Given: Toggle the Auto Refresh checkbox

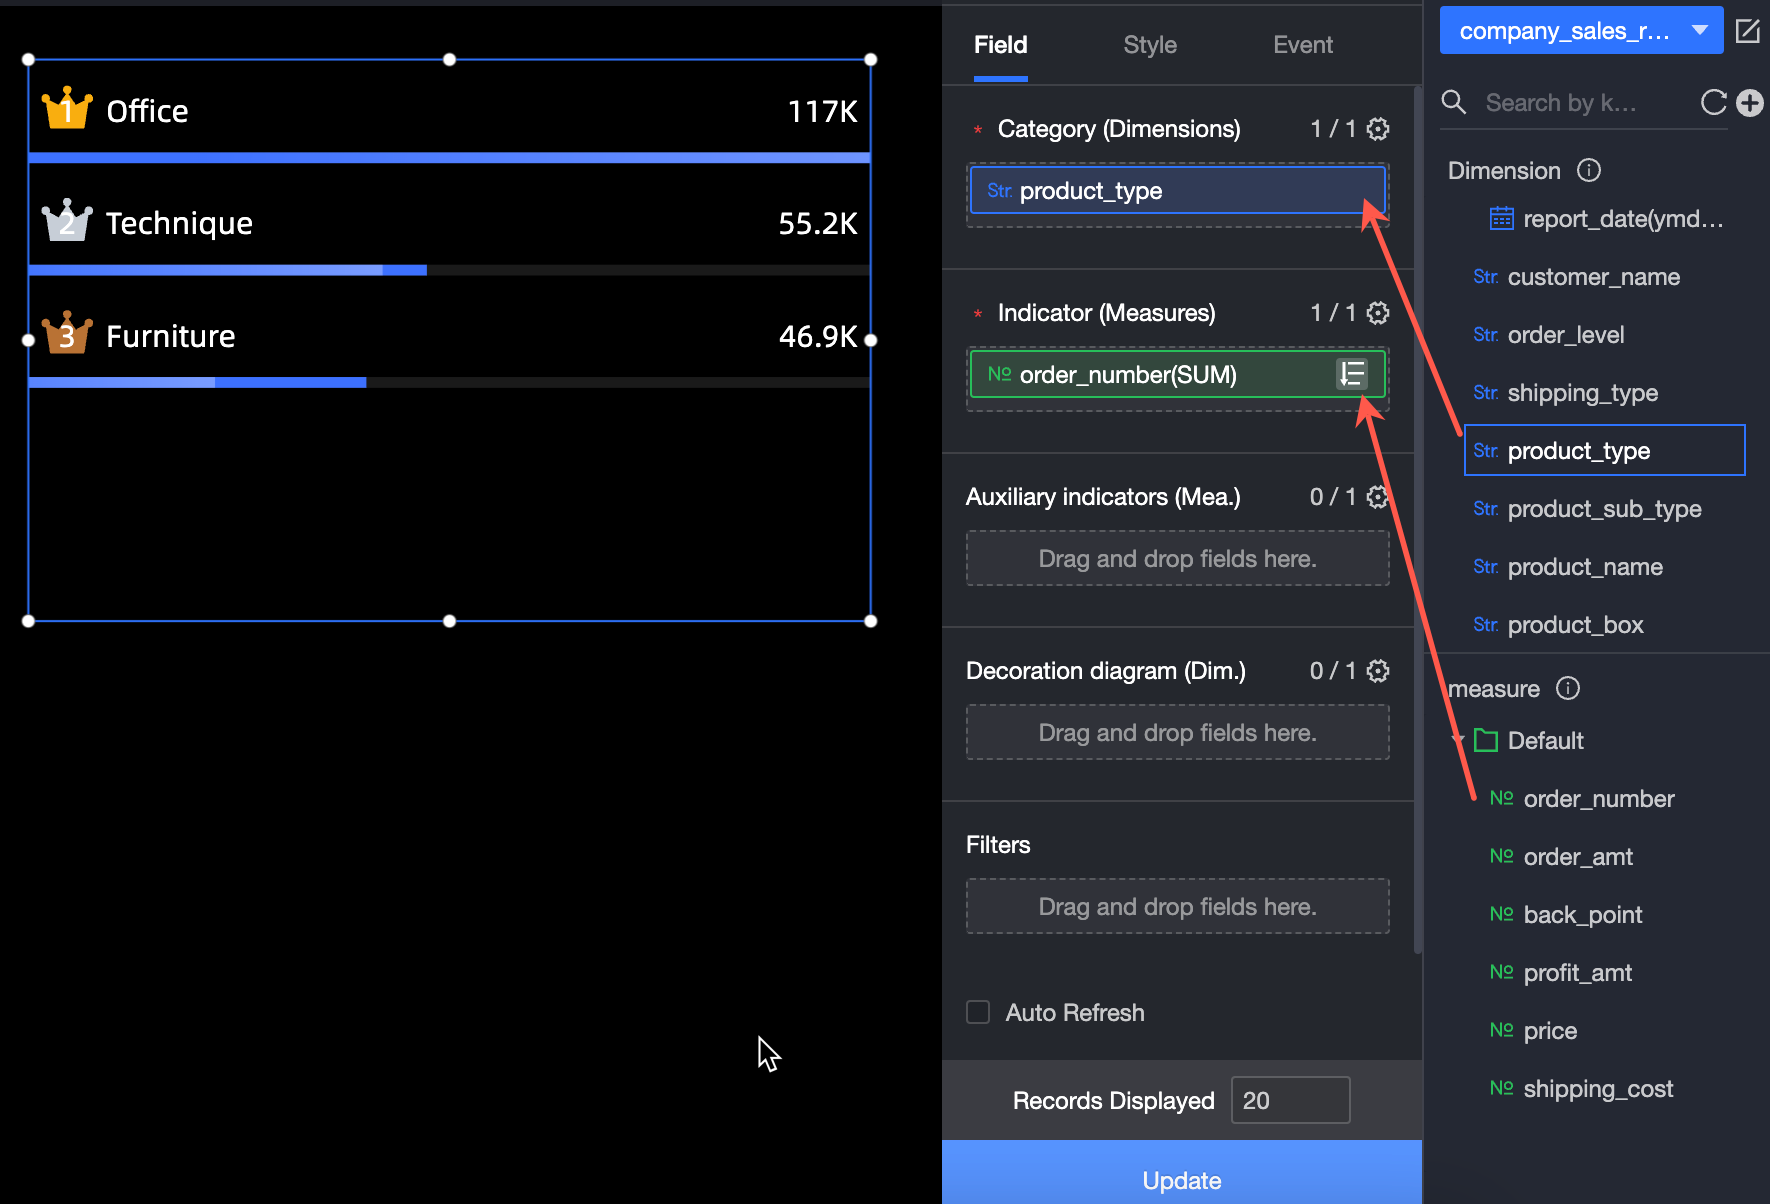Looking at the screenshot, I should pyautogui.click(x=978, y=1012).
